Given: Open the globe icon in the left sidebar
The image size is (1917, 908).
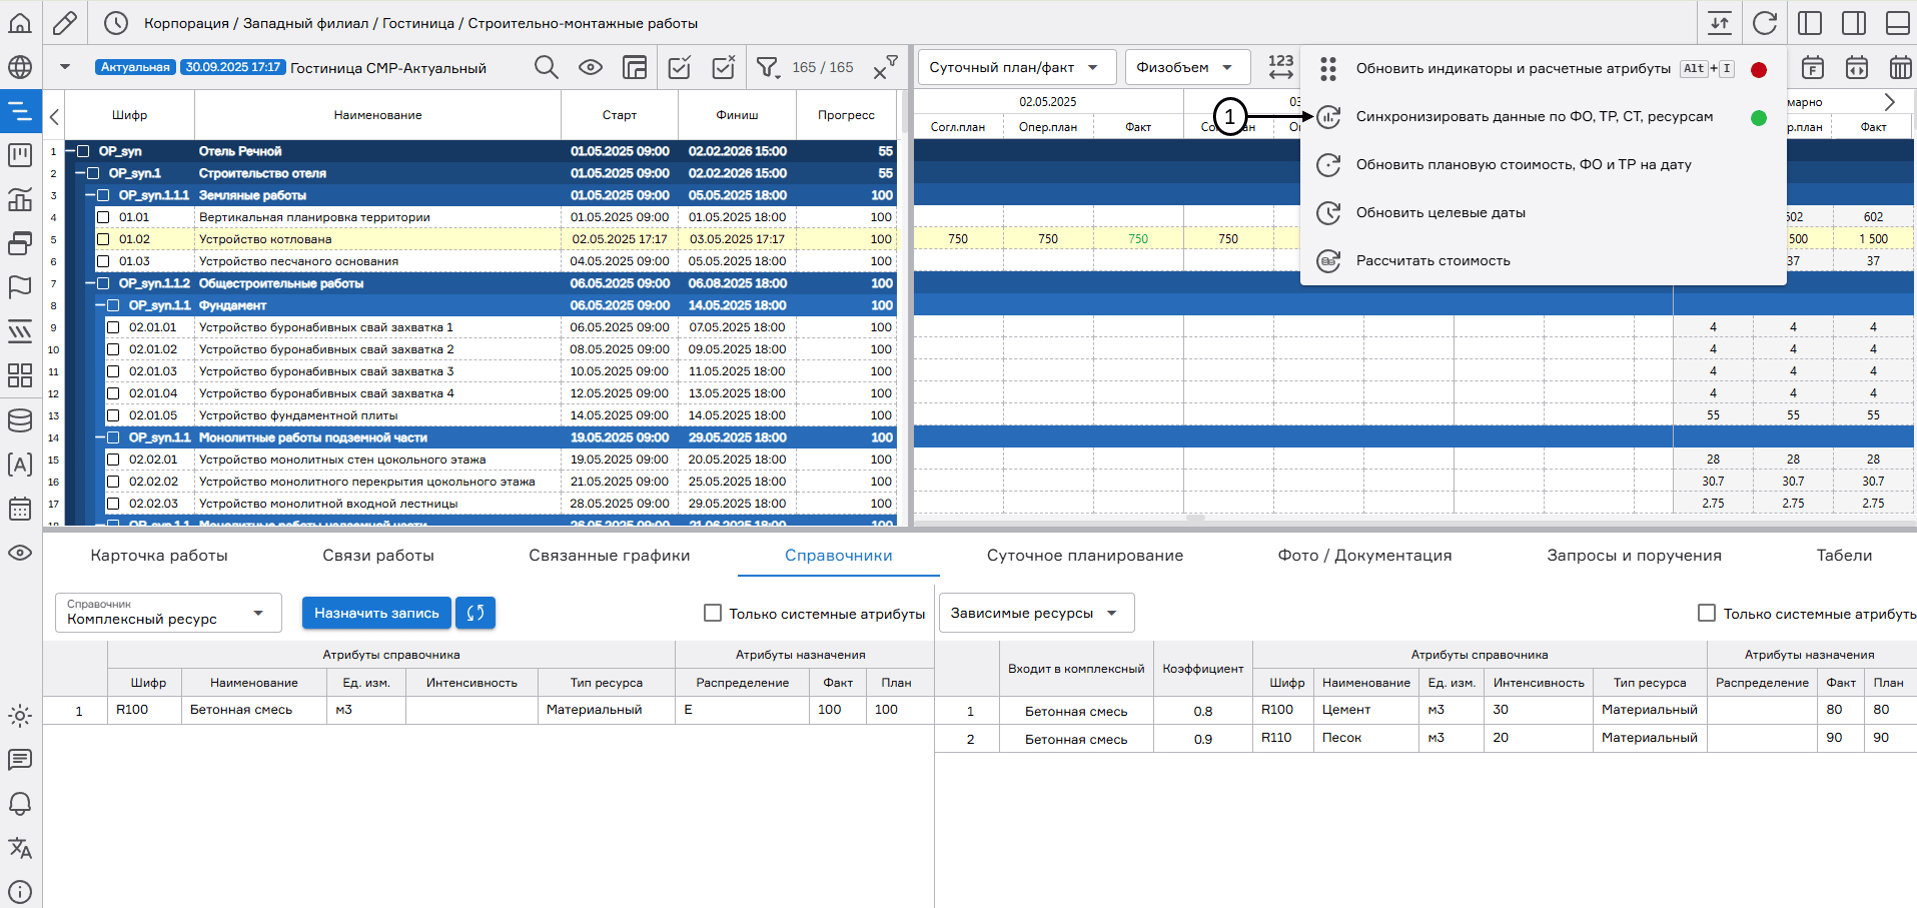Looking at the screenshot, I should [x=20, y=68].
